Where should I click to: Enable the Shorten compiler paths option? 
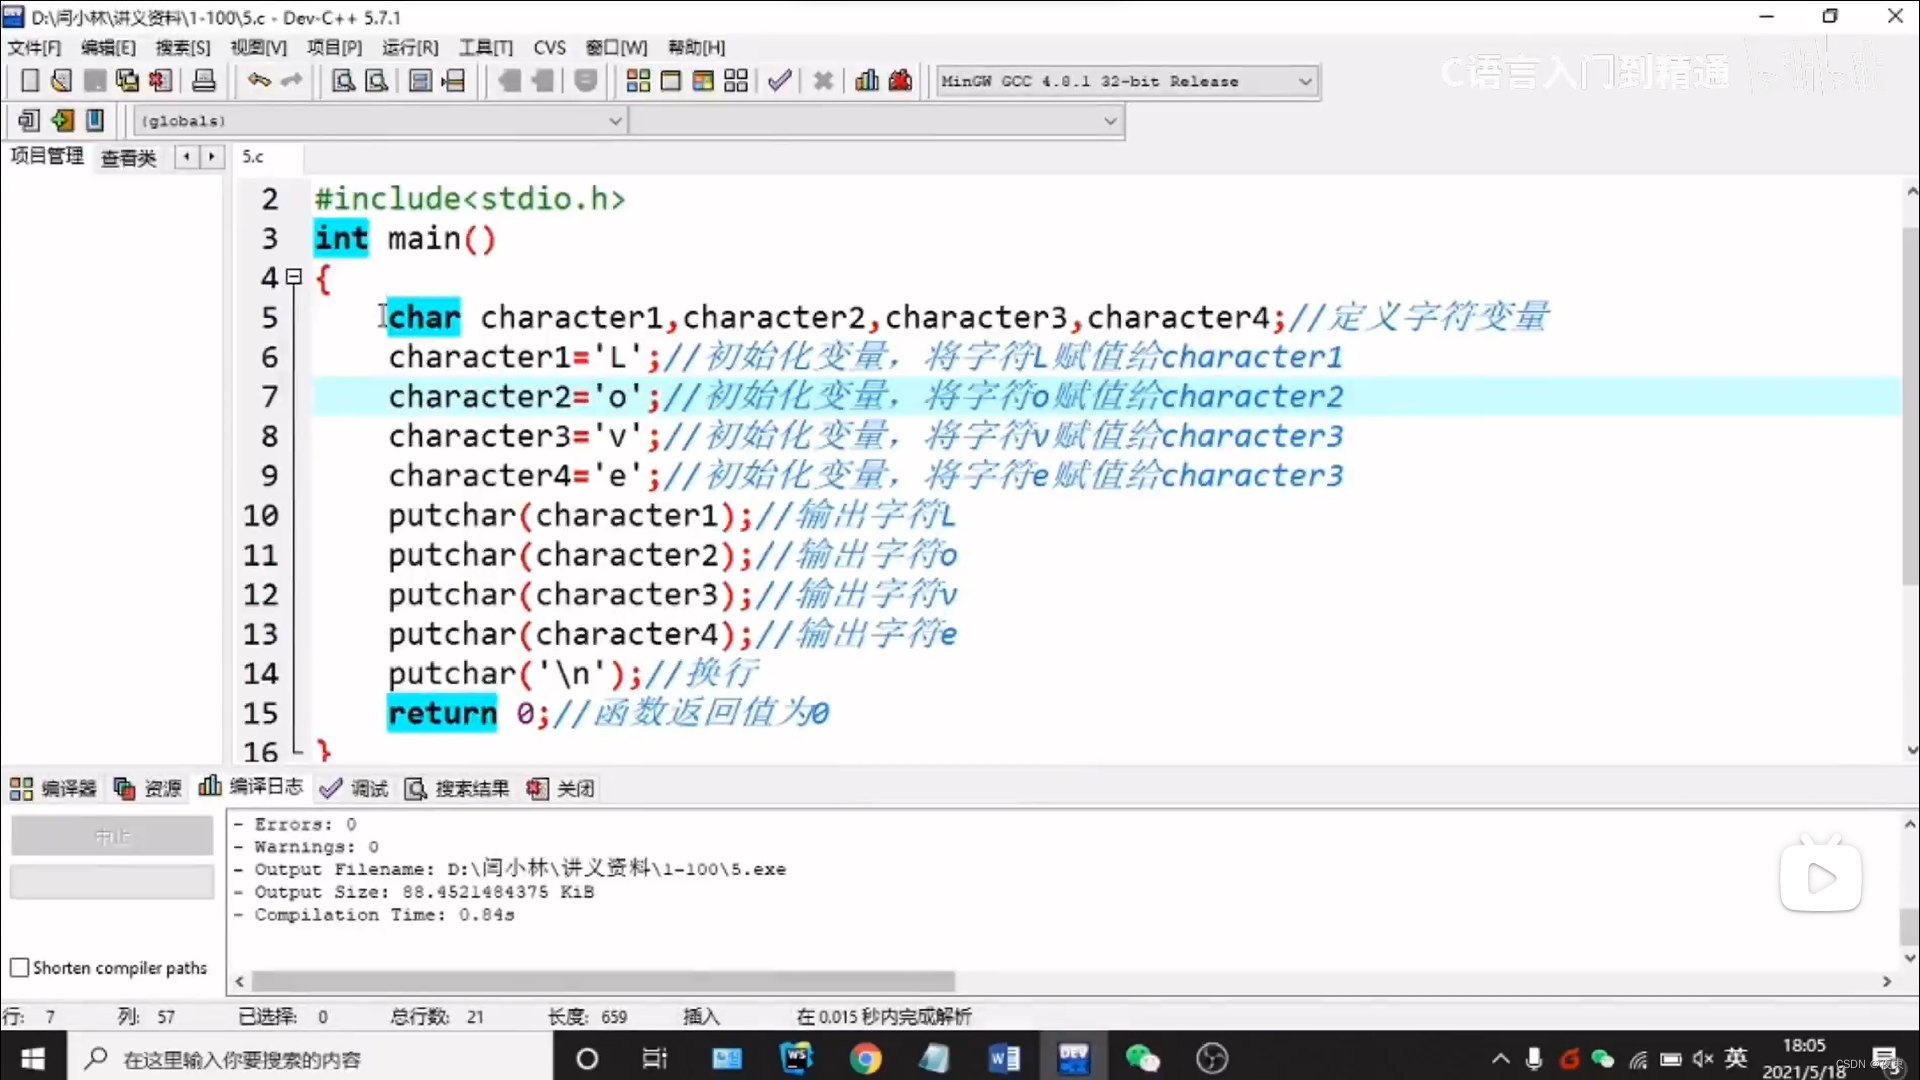coord(19,968)
